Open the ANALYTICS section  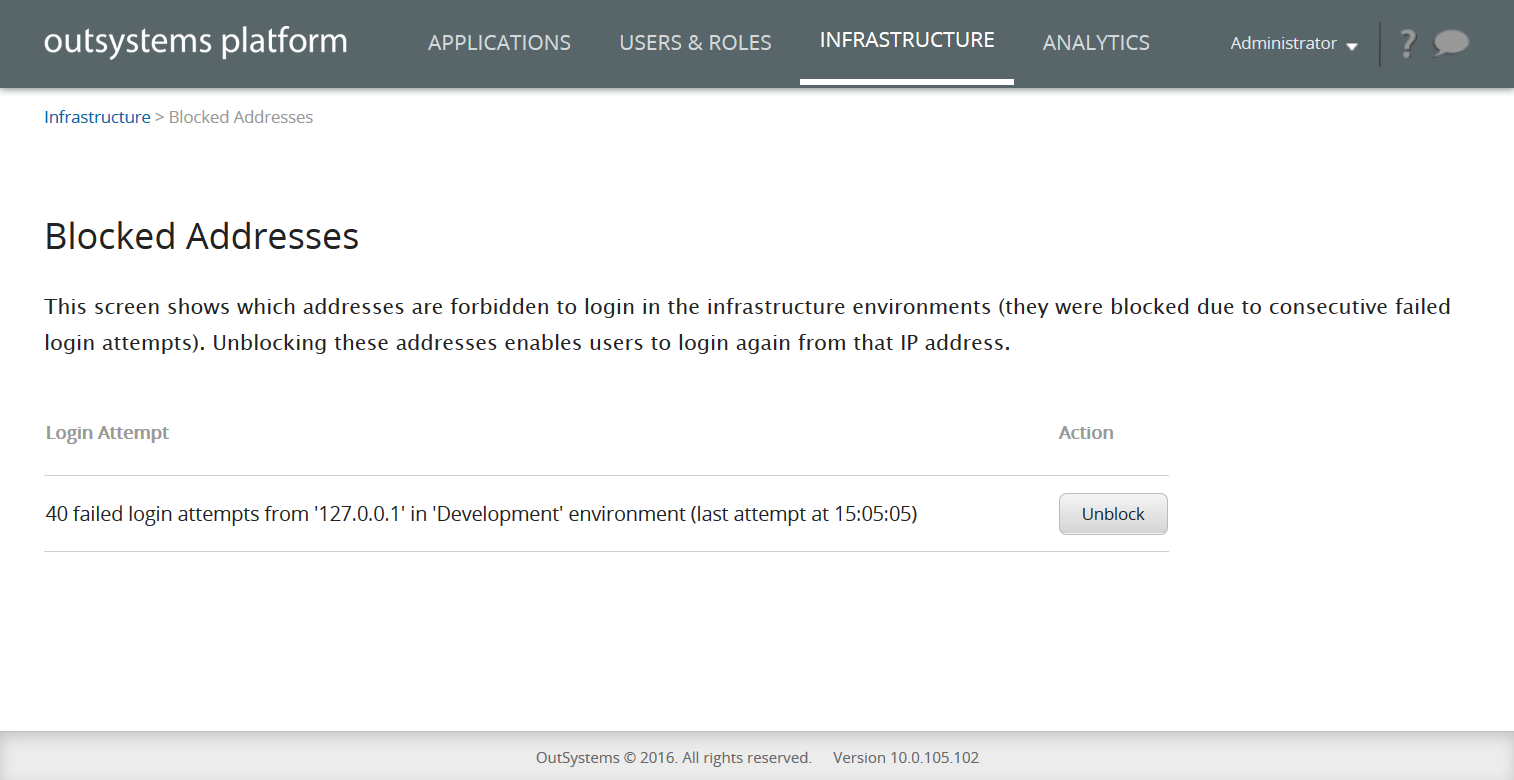tap(1096, 43)
